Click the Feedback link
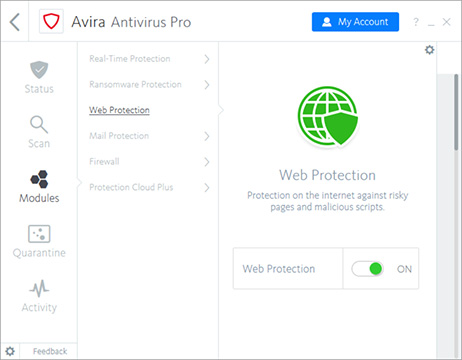462x360 pixels. (x=50, y=351)
